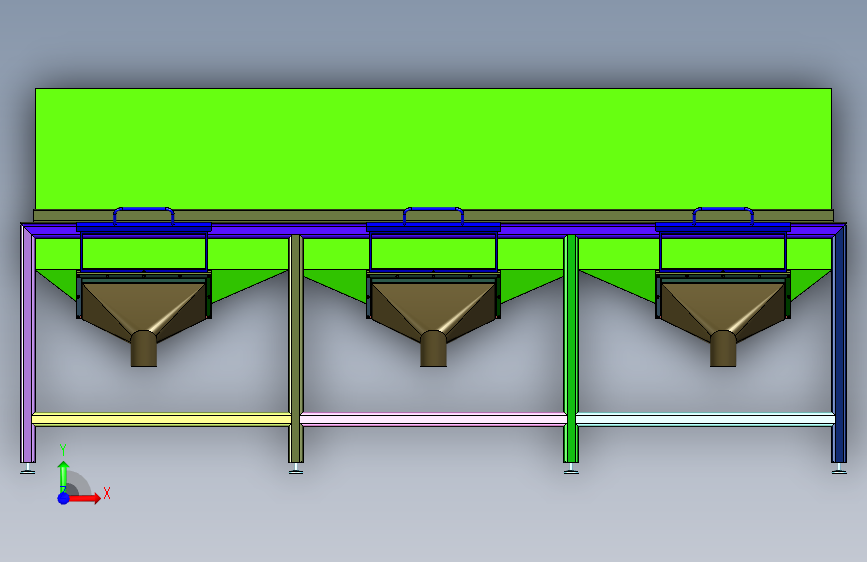
Task: Click the "X" axis label
Action: (x=107, y=493)
